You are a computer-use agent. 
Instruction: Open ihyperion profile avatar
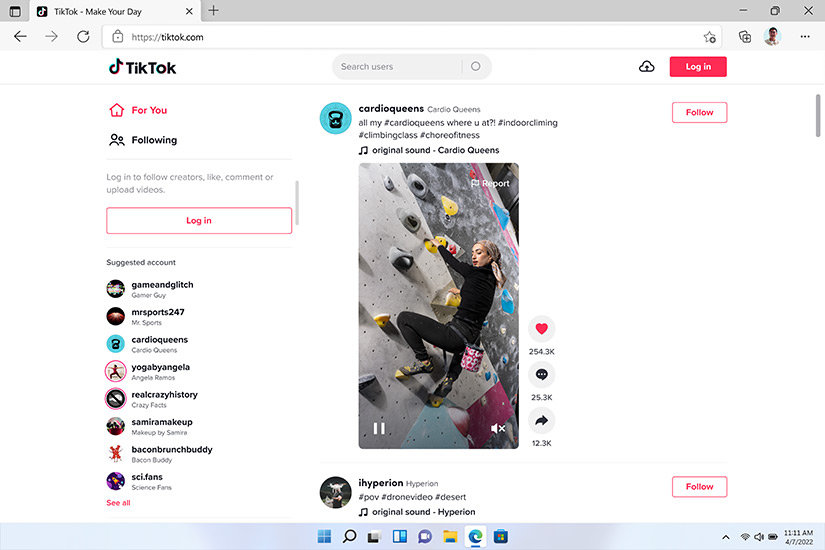tap(335, 492)
